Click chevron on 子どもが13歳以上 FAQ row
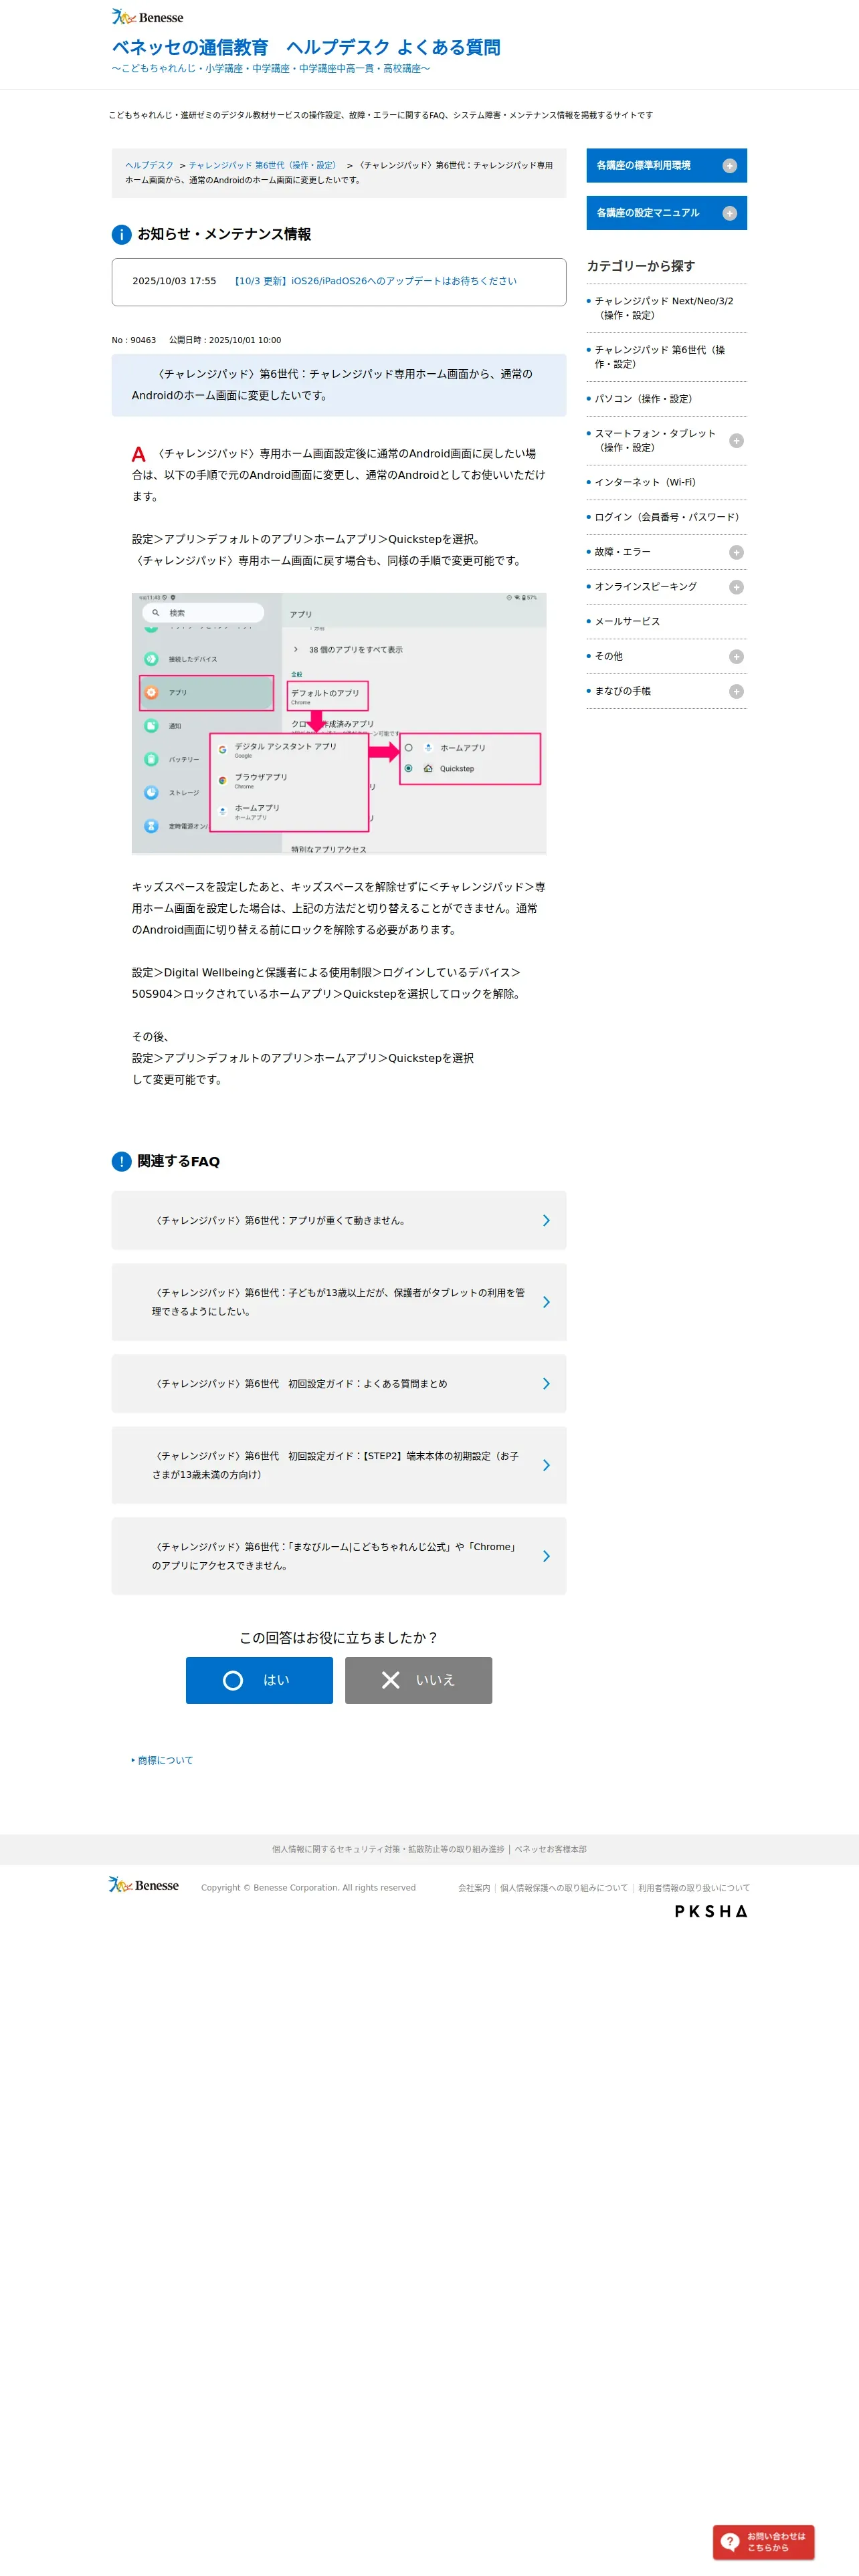Viewport: 859px width, 2576px height. coord(546,1302)
